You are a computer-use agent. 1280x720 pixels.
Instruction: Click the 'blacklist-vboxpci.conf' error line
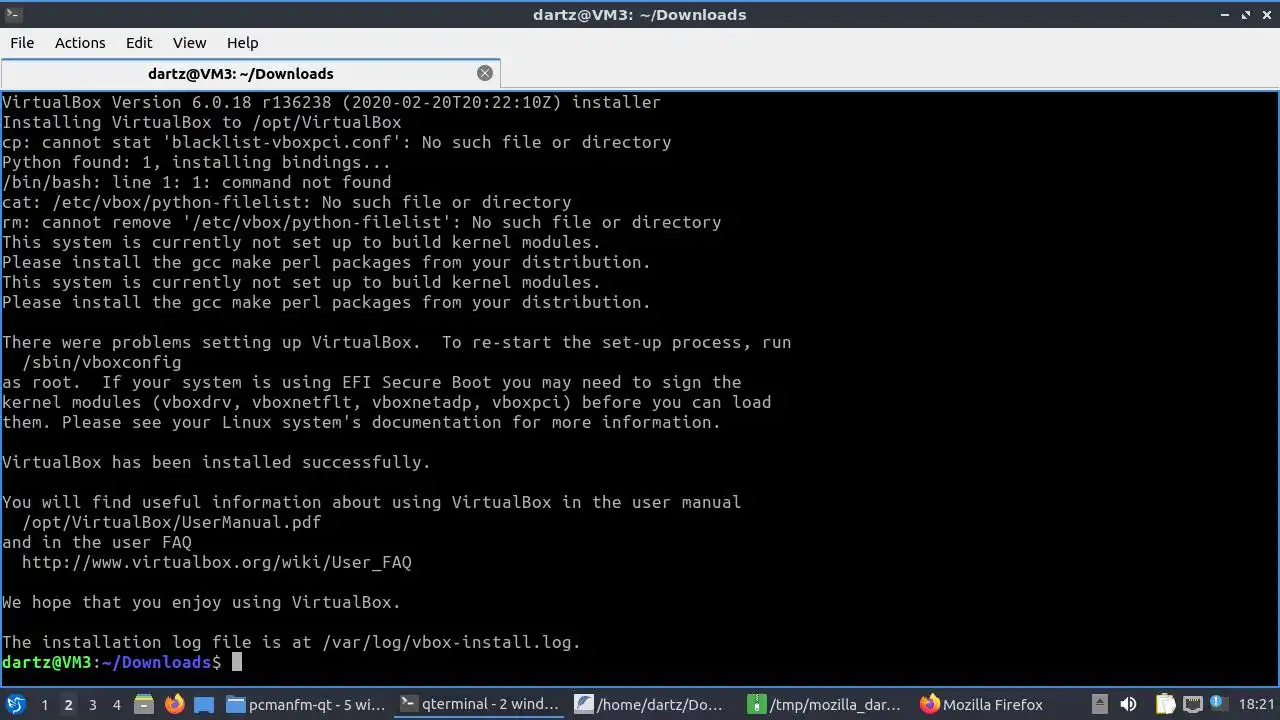pos(336,142)
